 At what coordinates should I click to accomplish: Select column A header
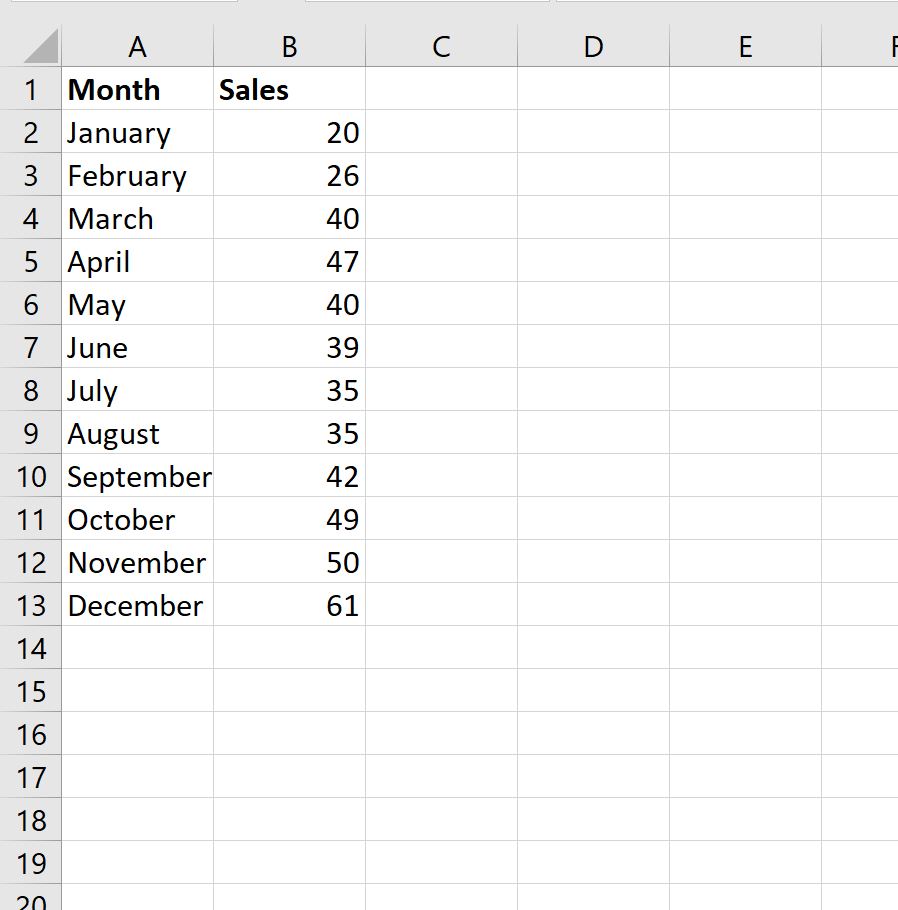click(138, 46)
